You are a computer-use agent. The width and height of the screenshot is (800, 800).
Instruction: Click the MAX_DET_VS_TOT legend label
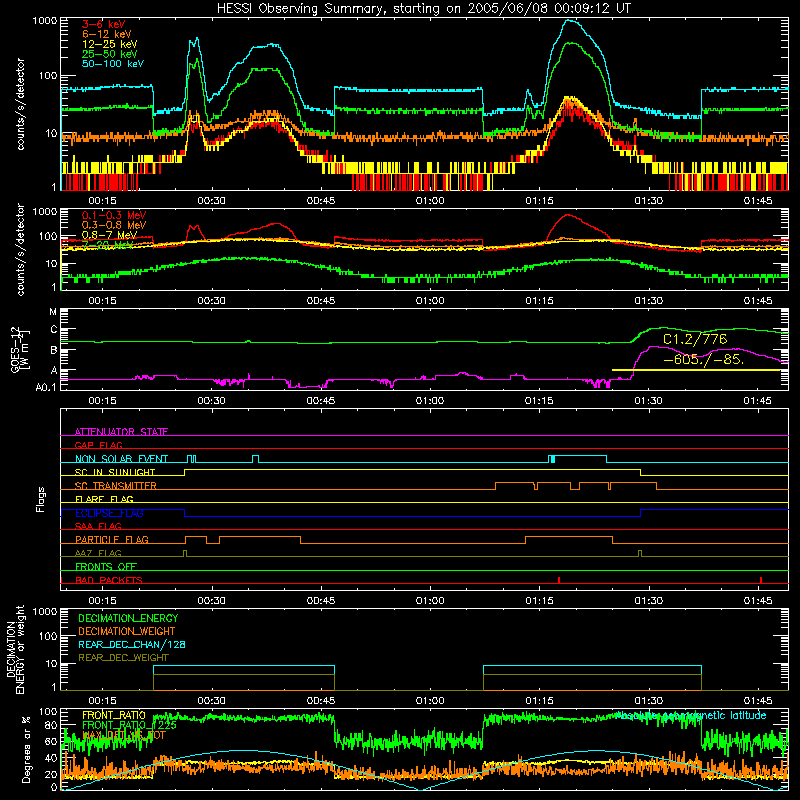point(123,735)
